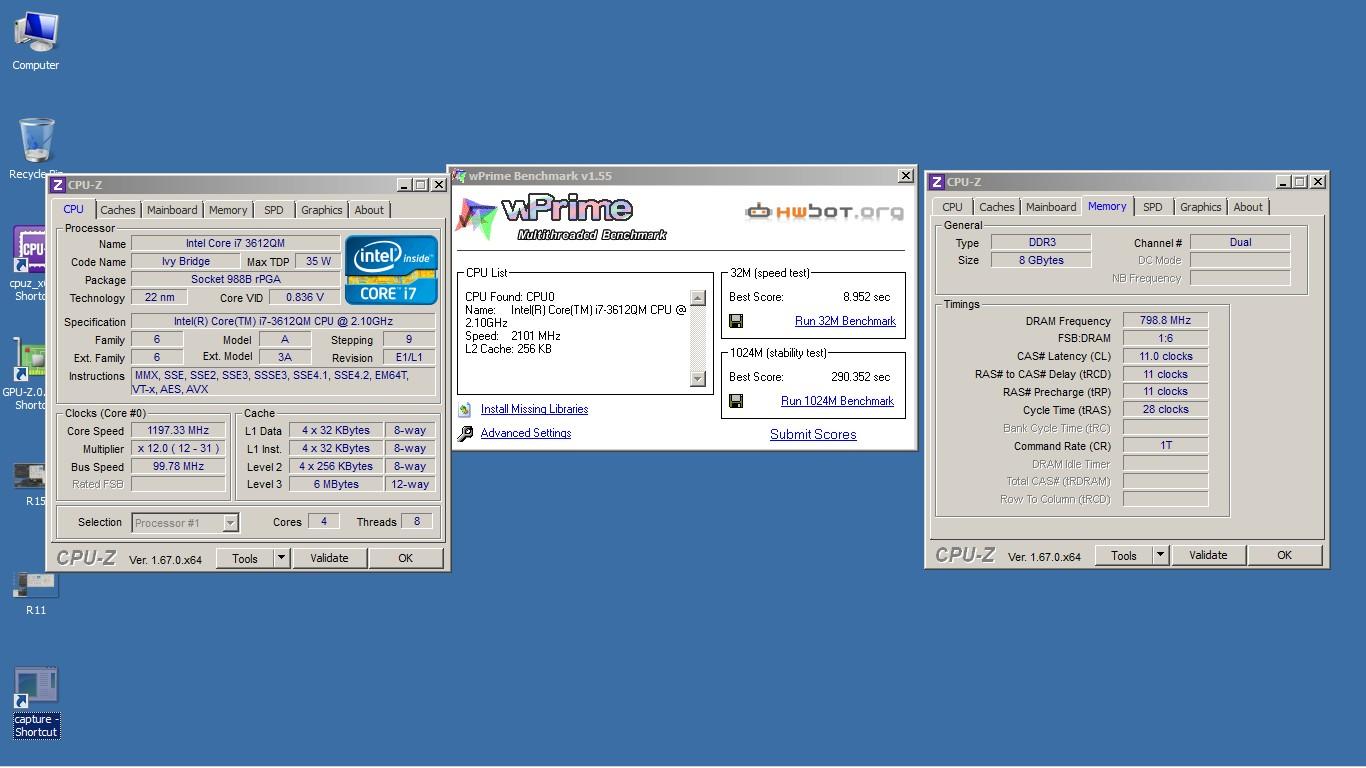Expand Tools dropdown arrow in left CPU-Z

pyautogui.click(x=281, y=559)
